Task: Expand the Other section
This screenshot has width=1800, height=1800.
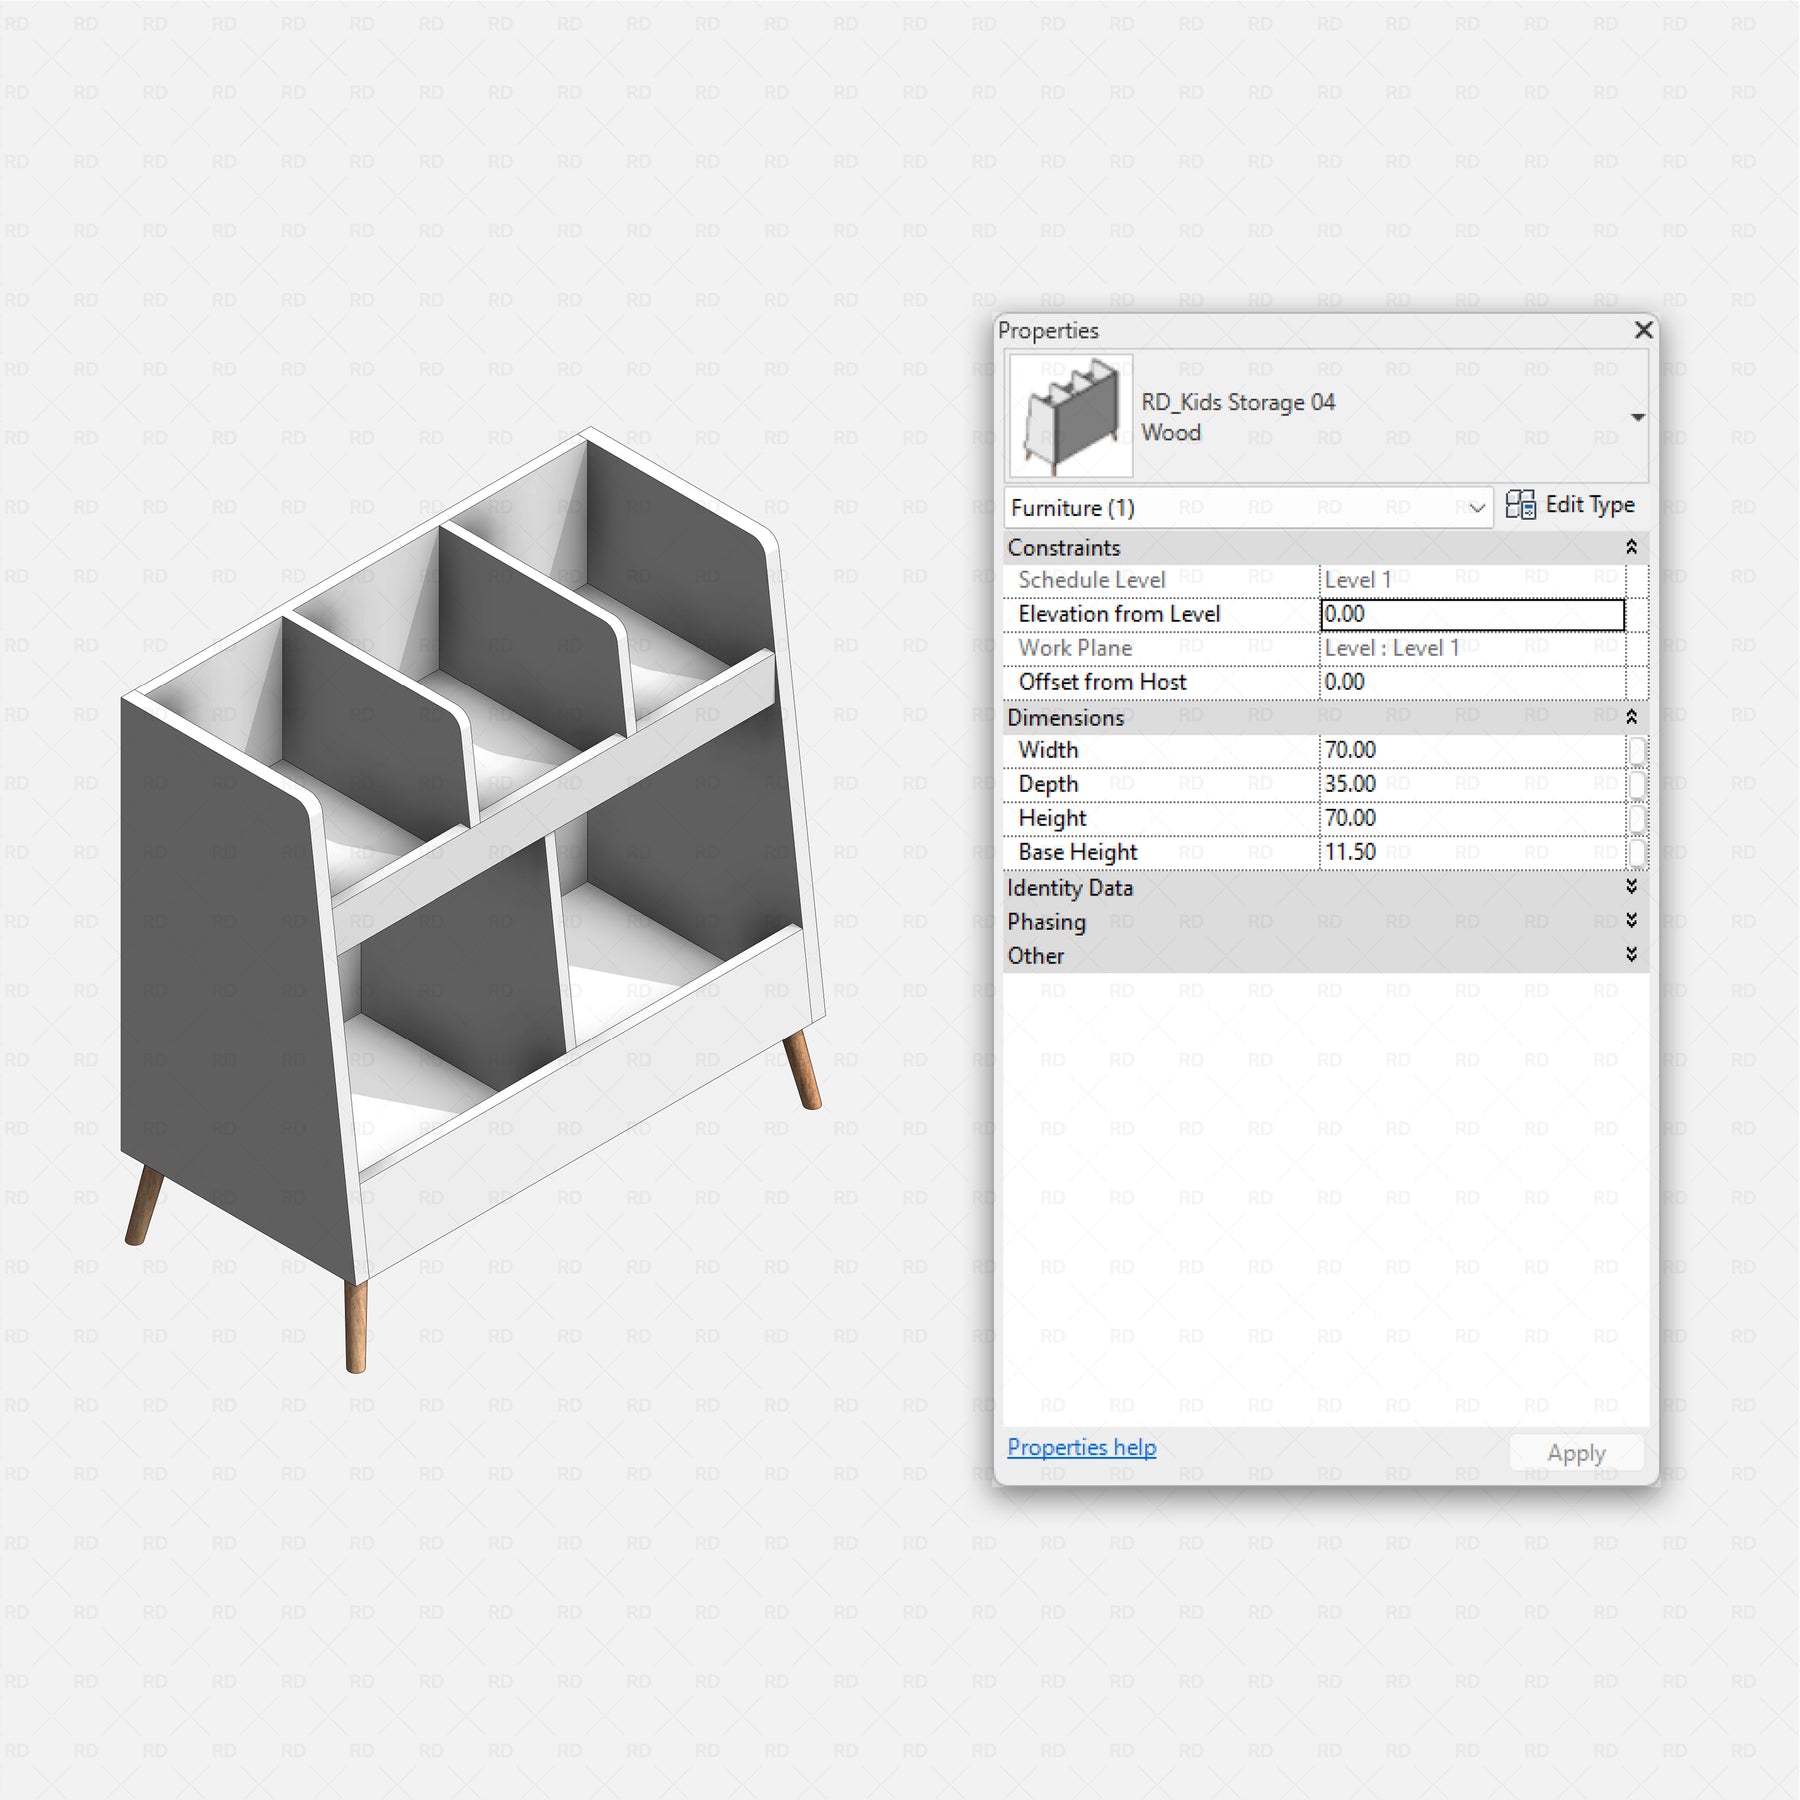Action: 1631,955
